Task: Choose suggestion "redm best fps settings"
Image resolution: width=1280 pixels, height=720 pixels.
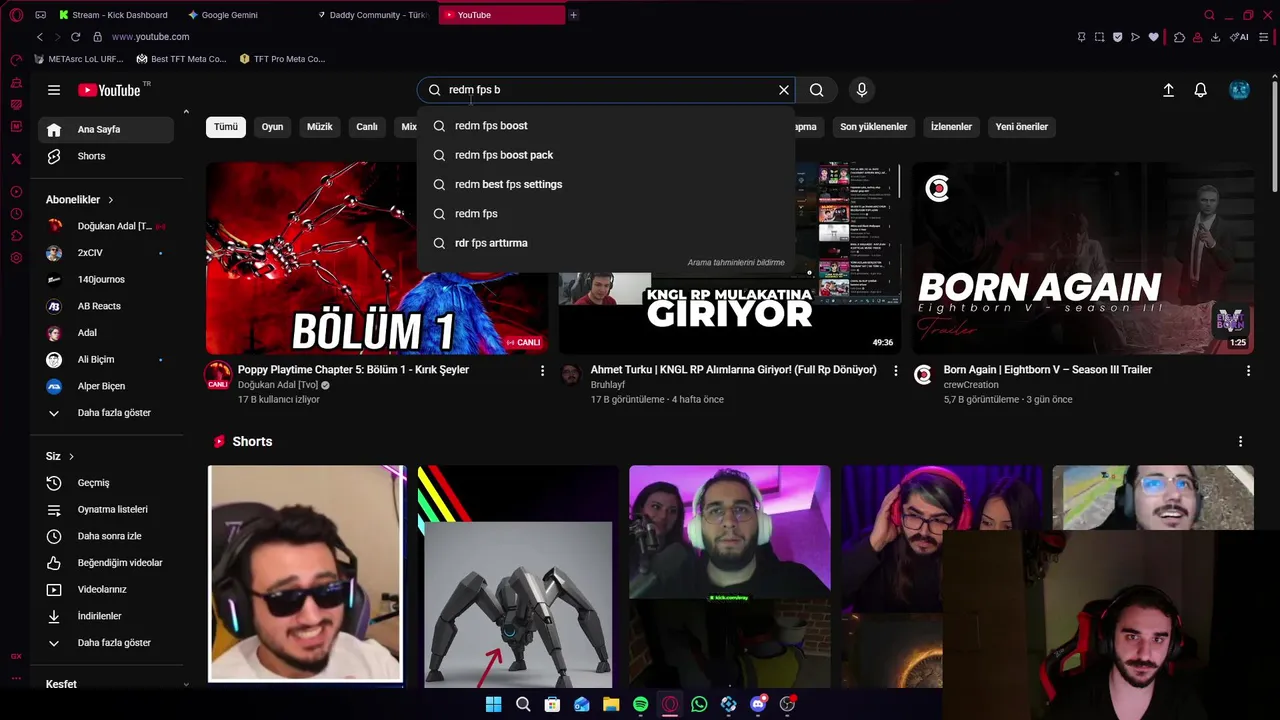Action: [x=606, y=184]
